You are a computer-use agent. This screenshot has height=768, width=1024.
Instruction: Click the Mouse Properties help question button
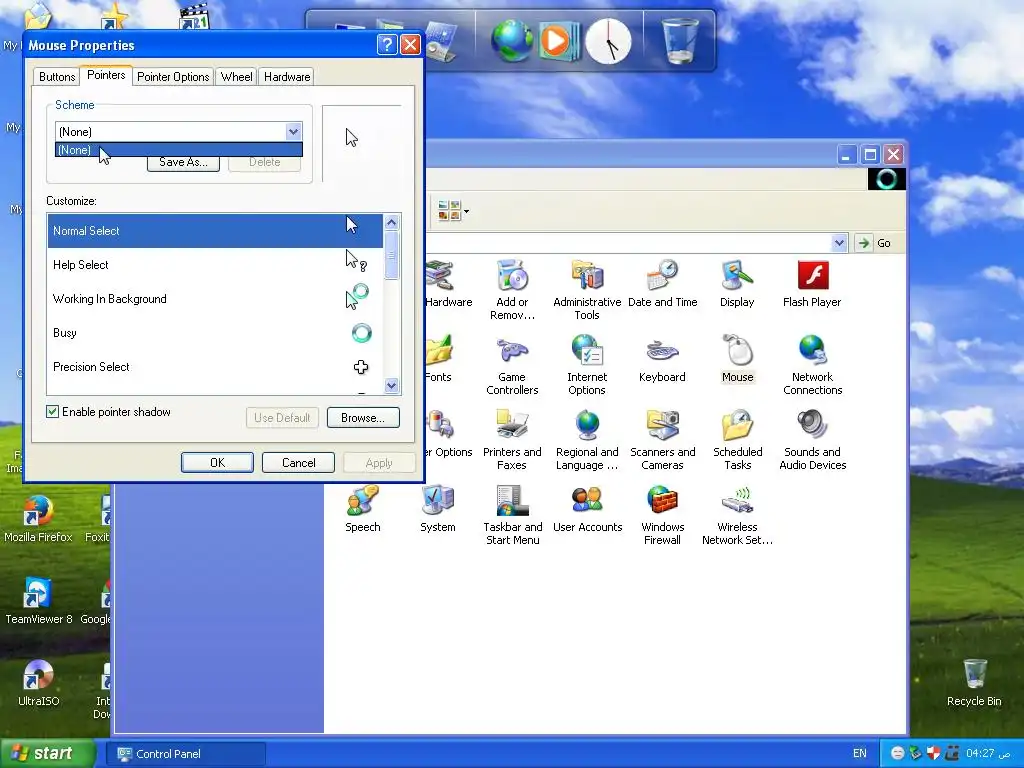(x=387, y=44)
